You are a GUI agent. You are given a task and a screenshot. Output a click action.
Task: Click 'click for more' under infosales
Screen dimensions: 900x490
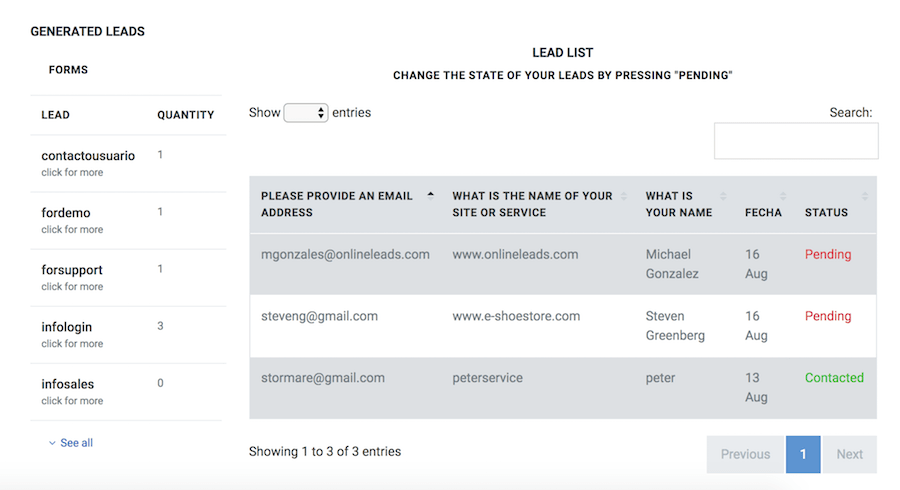pos(72,400)
